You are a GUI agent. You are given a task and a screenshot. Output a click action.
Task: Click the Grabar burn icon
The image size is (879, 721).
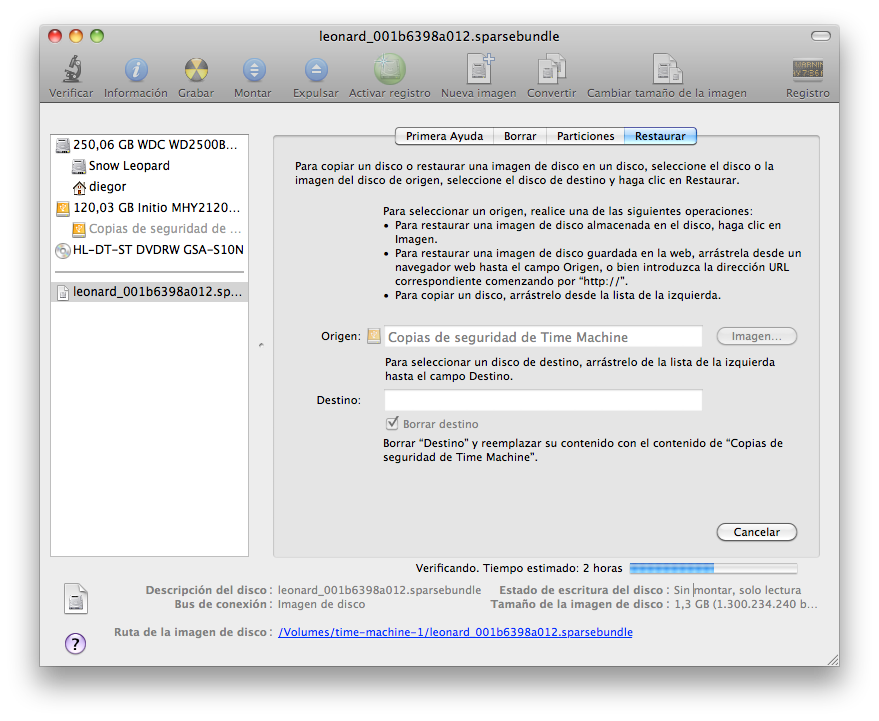pos(196,70)
